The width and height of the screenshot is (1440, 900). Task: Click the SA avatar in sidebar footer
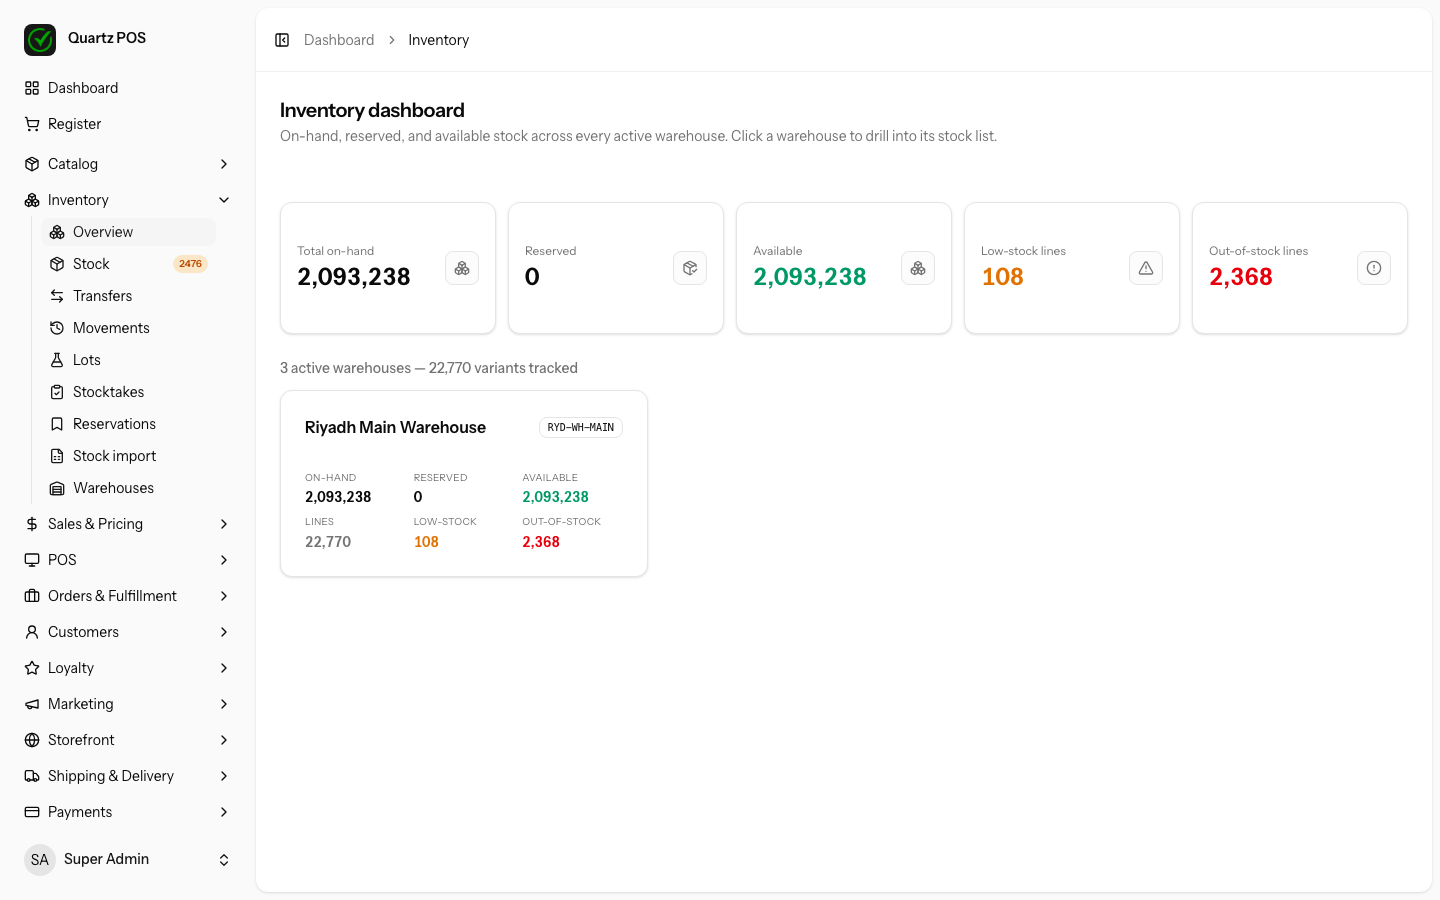[40, 860]
